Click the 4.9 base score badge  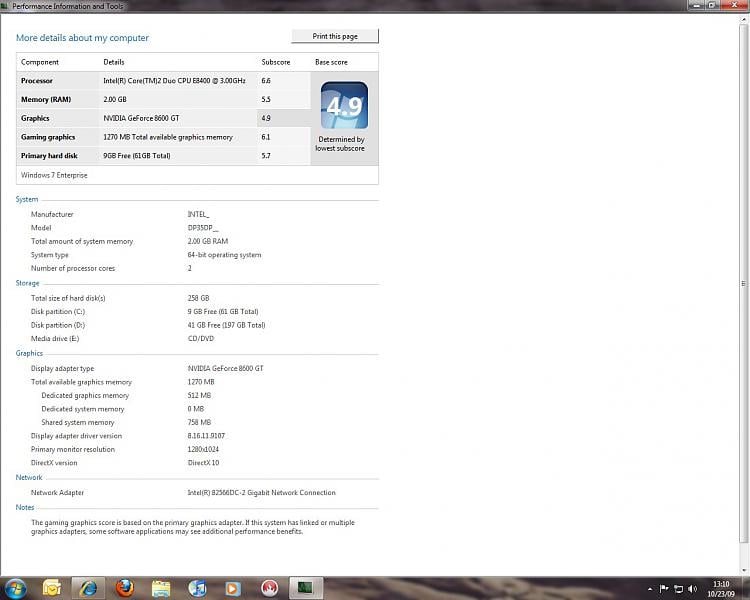pyautogui.click(x=344, y=105)
